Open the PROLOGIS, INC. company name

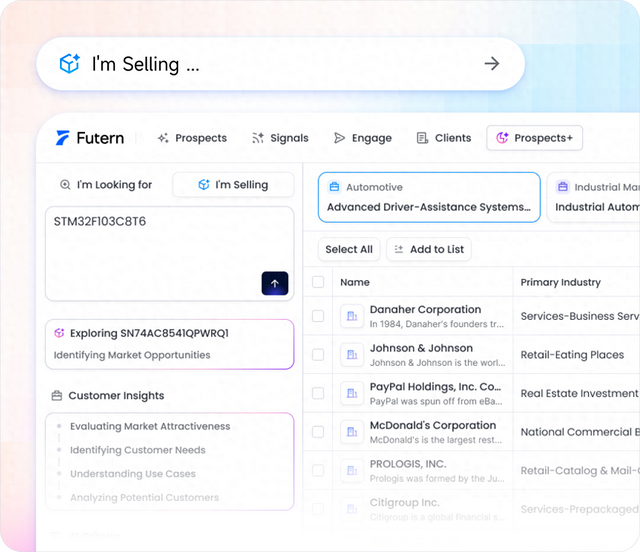click(408, 464)
